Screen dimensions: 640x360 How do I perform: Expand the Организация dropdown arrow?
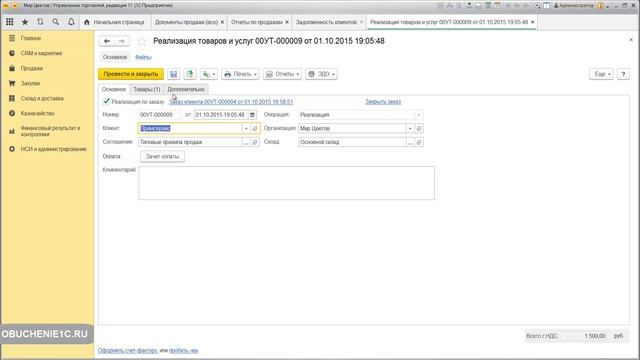pos(410,129)
